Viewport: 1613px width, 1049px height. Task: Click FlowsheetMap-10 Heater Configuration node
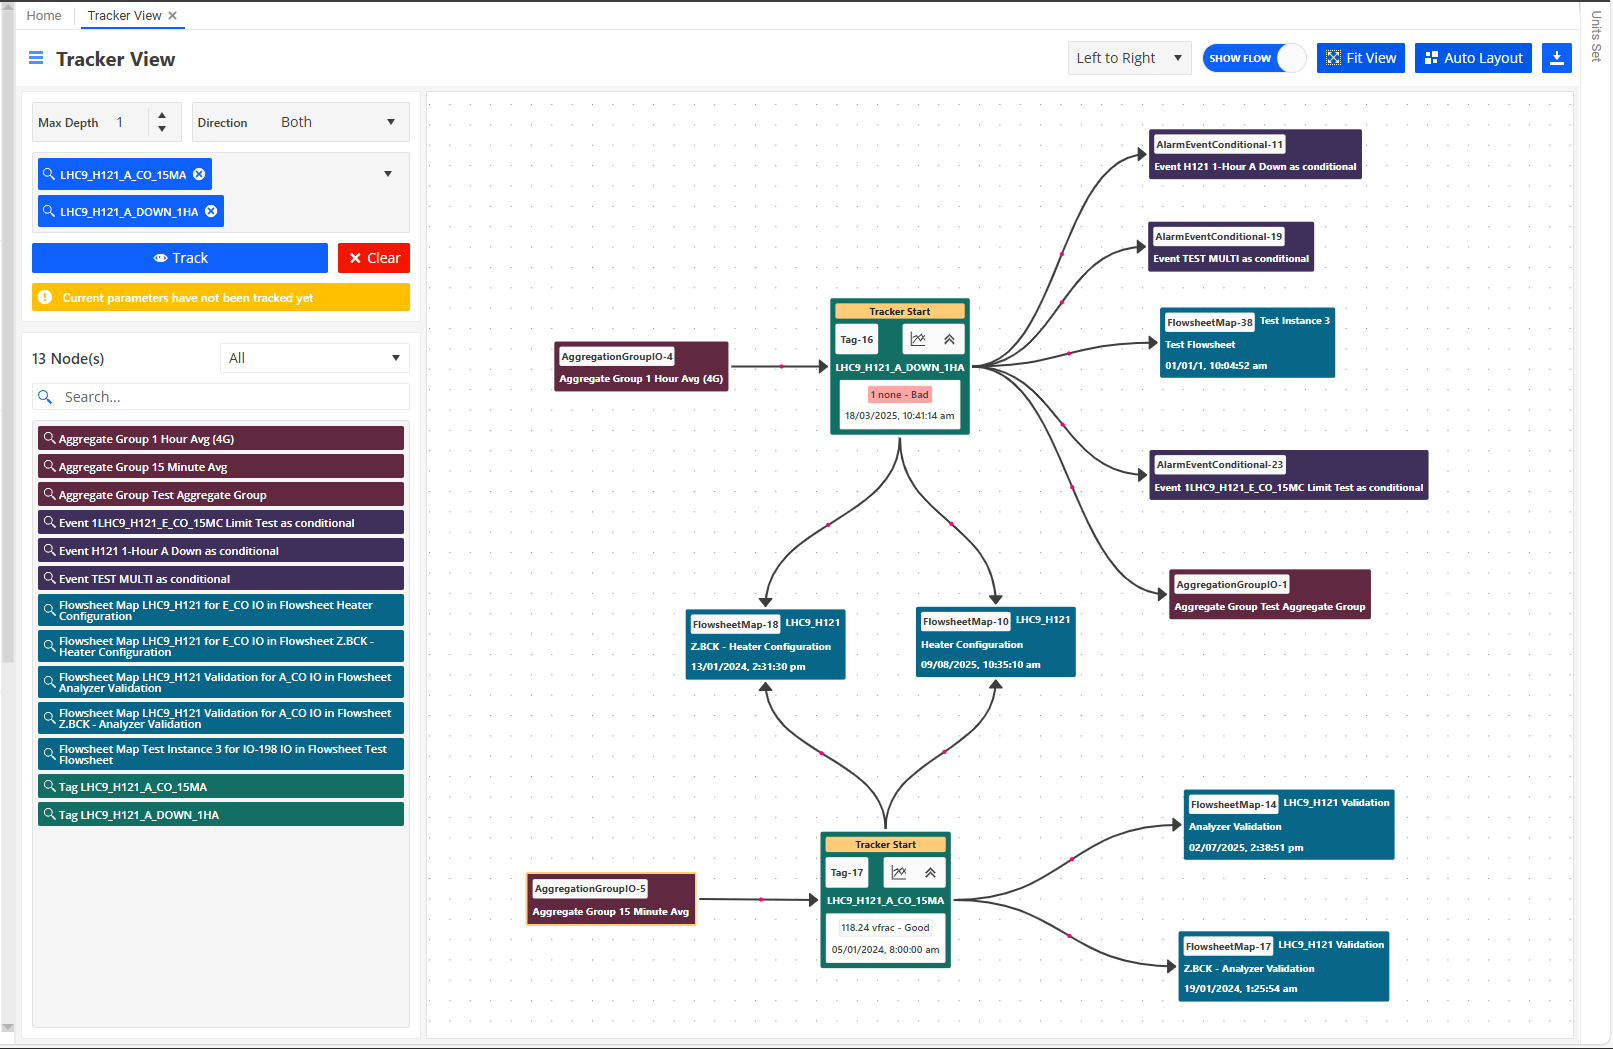point(996,642)
